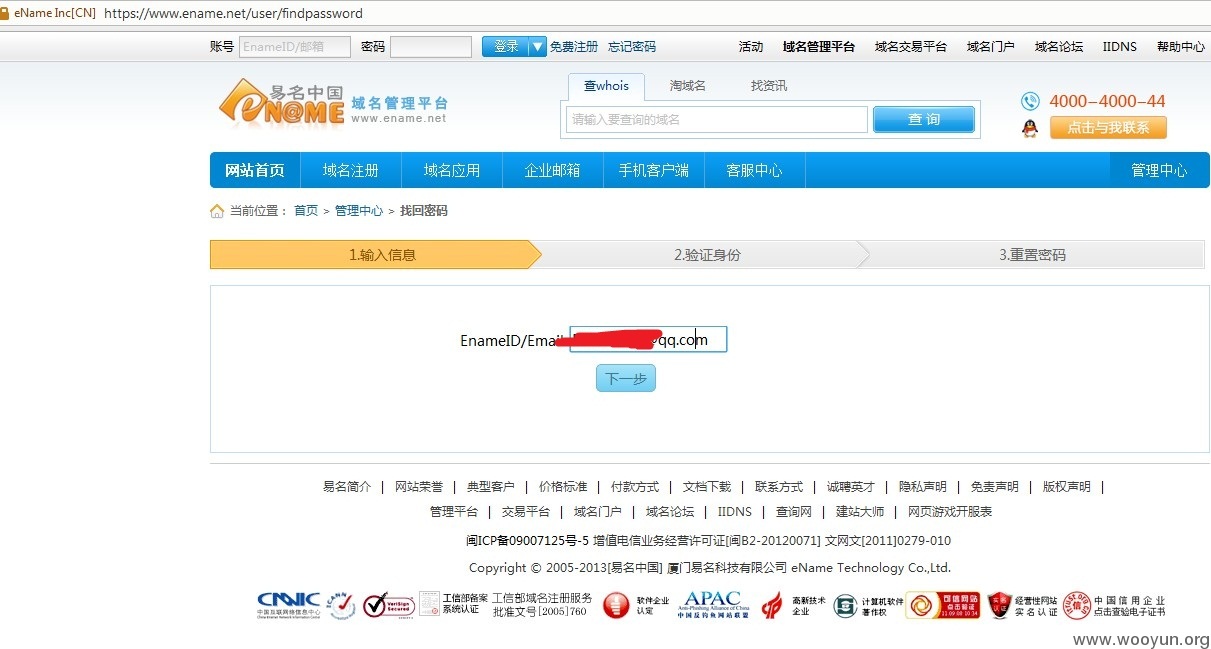Image resolution: width=1211 pixels, height=649 pixels.
Task: Open the 高新技术企业 badge
Action: pos(794,605)
